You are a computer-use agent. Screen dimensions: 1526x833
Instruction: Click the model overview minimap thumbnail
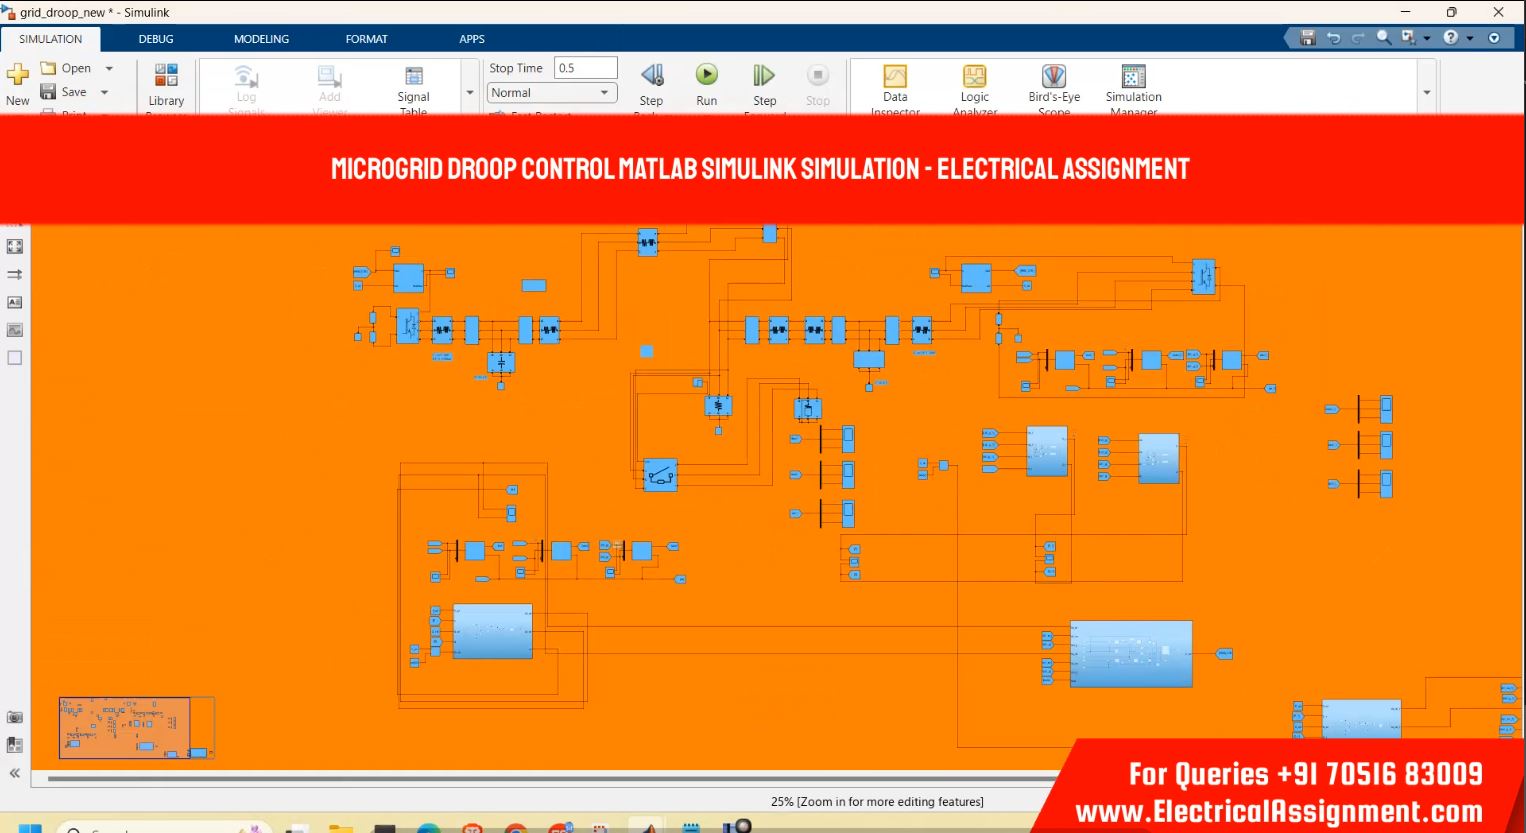point(125,727)
